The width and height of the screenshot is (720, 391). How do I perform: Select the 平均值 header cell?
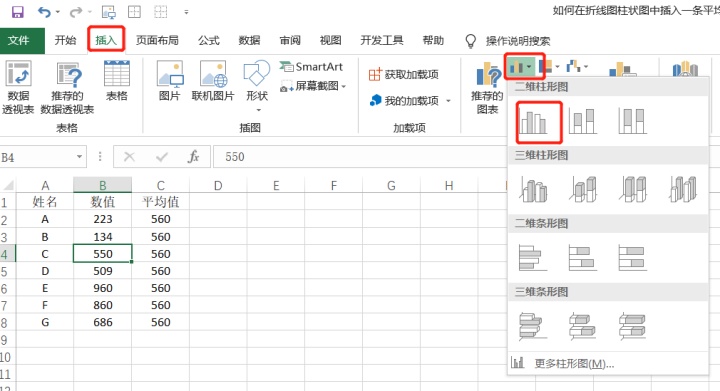(161, 201)
